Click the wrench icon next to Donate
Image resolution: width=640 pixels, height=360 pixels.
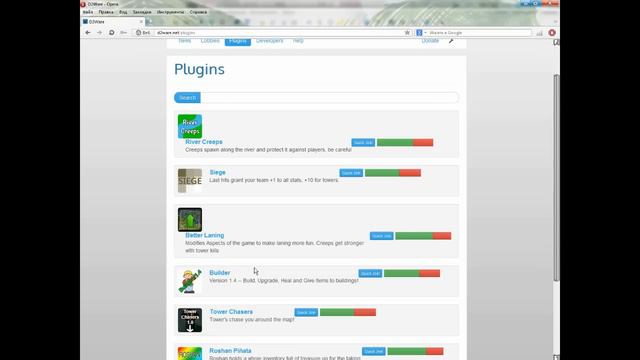[x=451, y=41]
